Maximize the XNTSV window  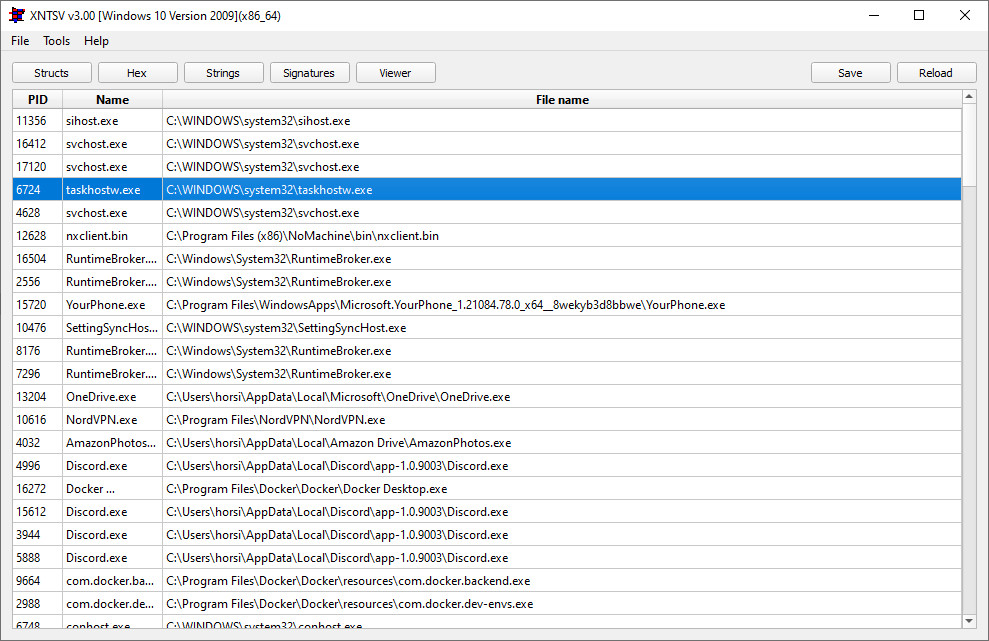coord(919,15)
